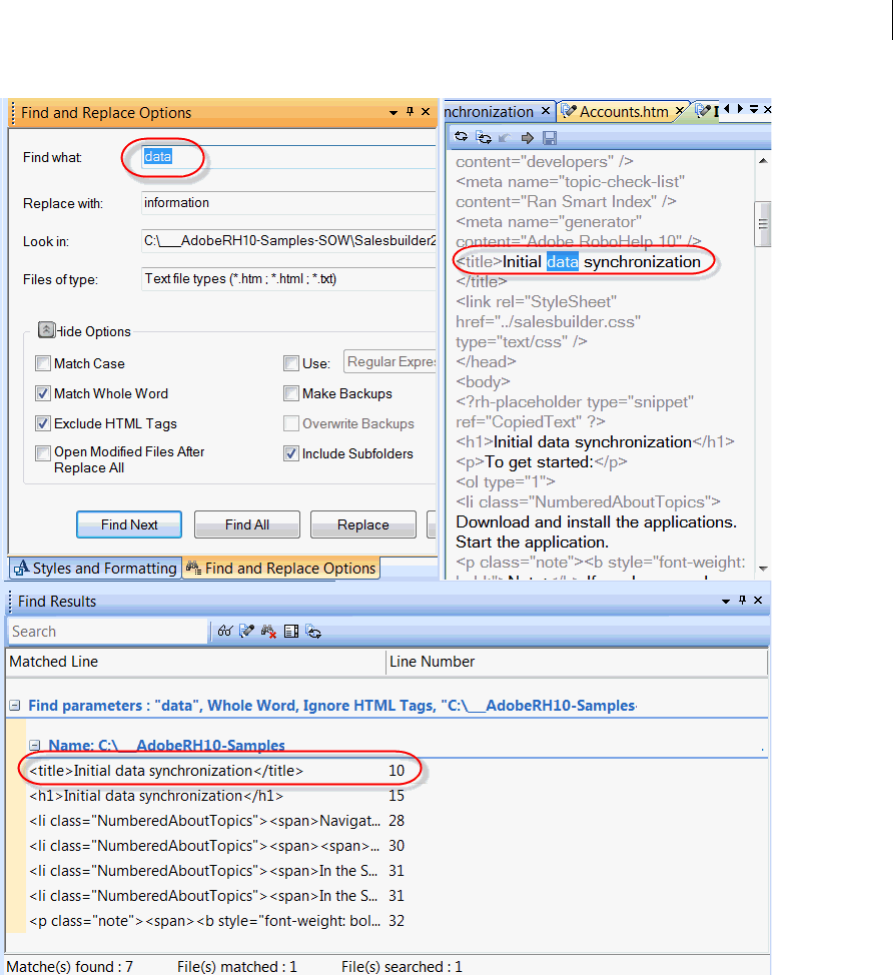Viewport: 893px width, 975px height.
Task: Click the refresh icon in editor toolbar
Action: pyautogui.click(x=461, y=137)
